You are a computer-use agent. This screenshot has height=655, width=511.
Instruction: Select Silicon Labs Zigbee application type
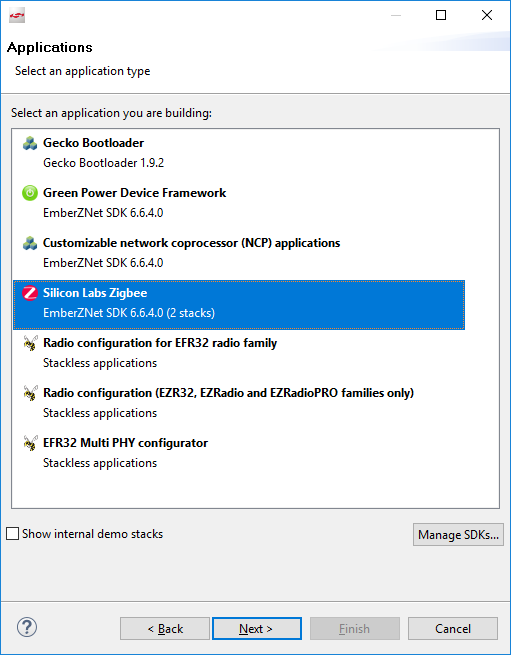pyautogui.click(x=239, y=305)
